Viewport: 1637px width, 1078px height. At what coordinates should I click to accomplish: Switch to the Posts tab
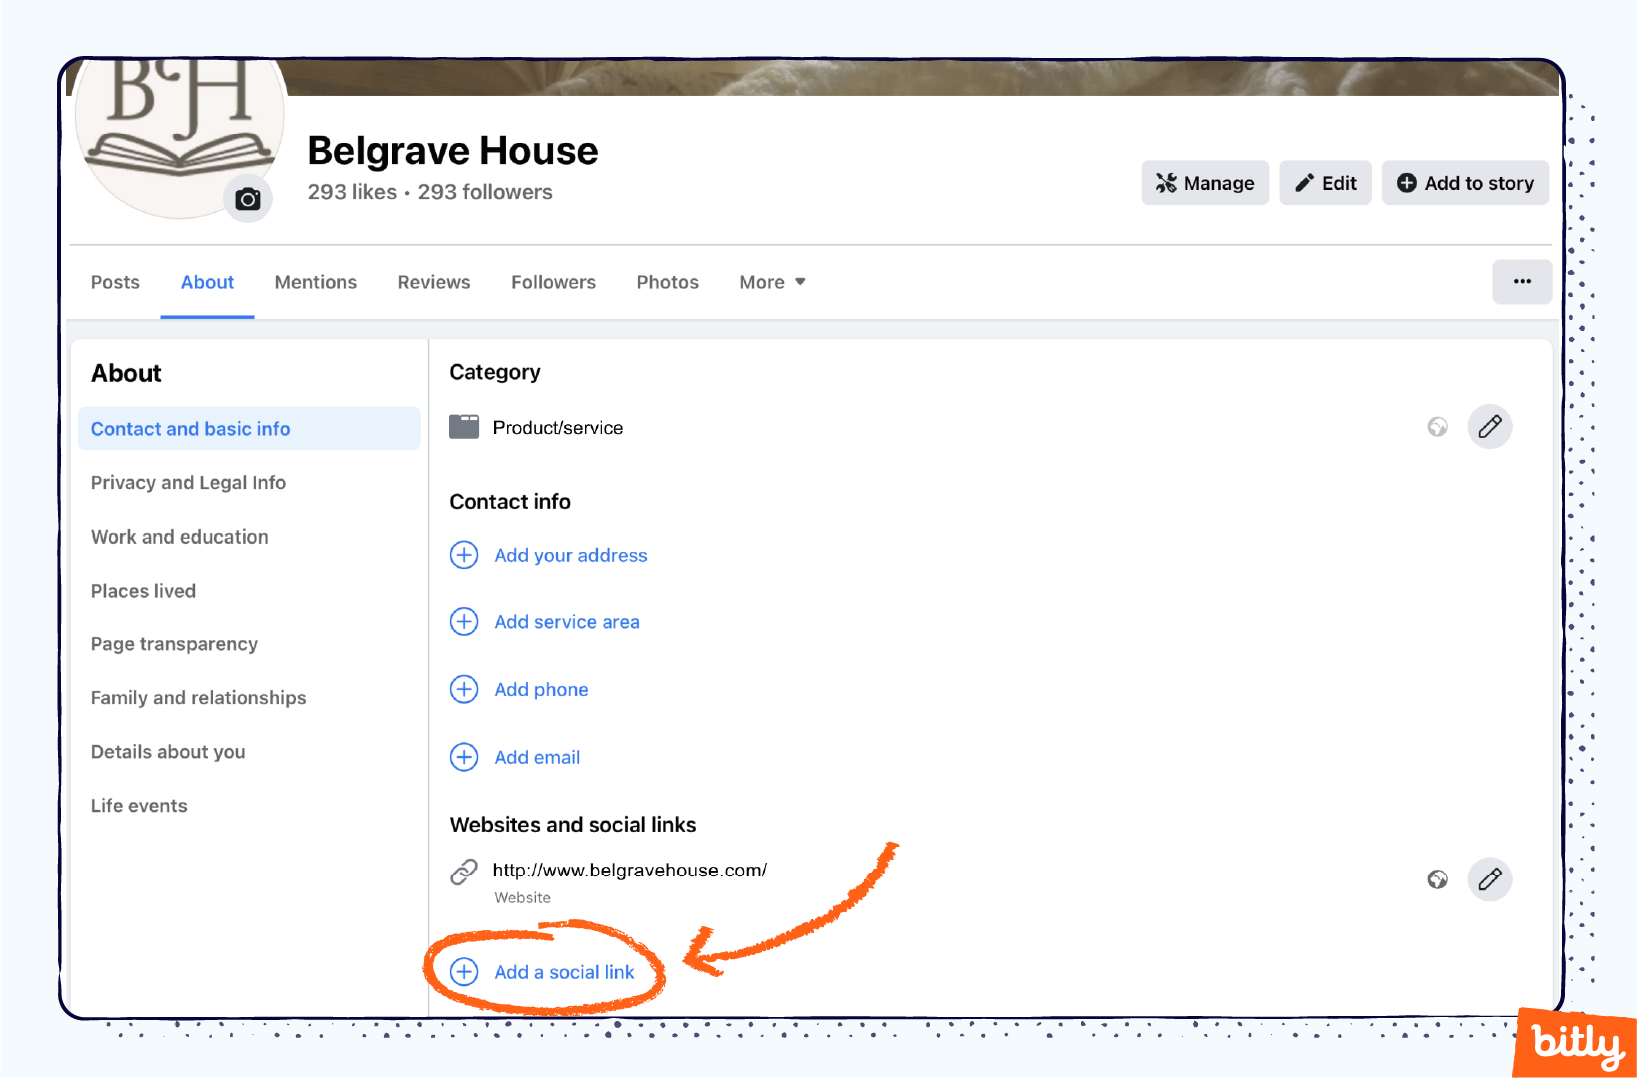[x=115, y=282]
